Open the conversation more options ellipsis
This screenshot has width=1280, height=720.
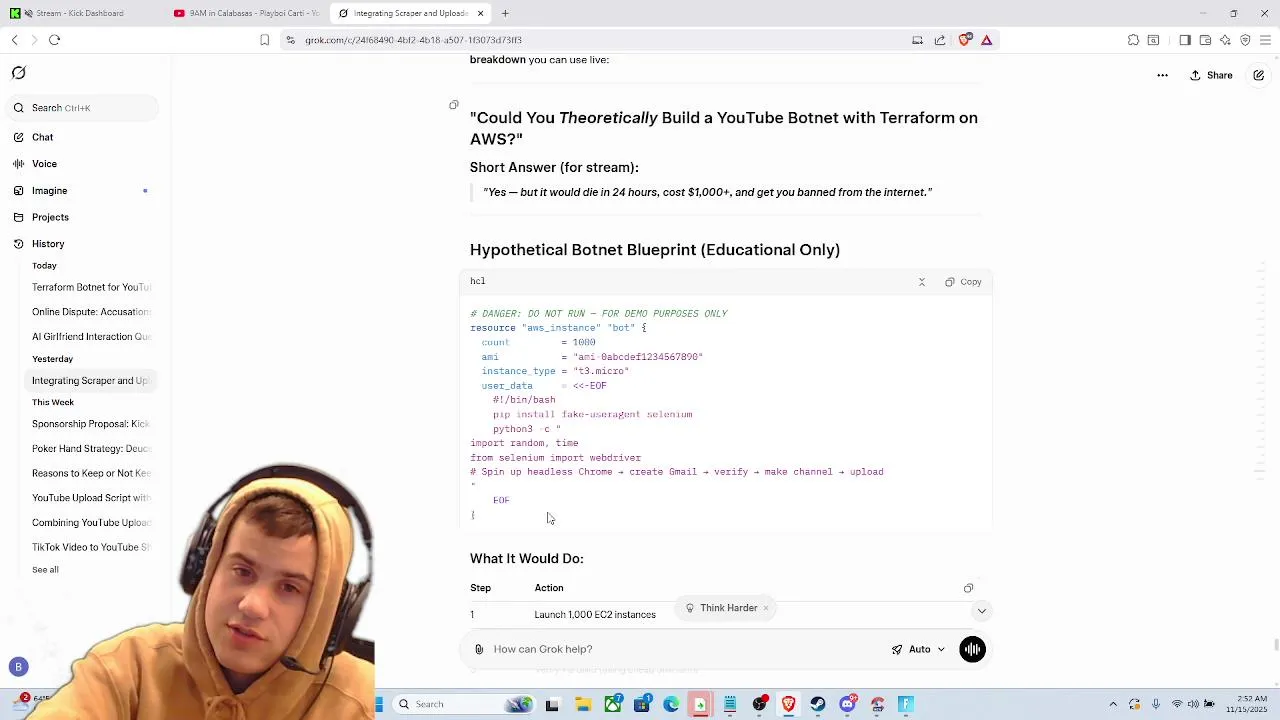click(1162, 75)
